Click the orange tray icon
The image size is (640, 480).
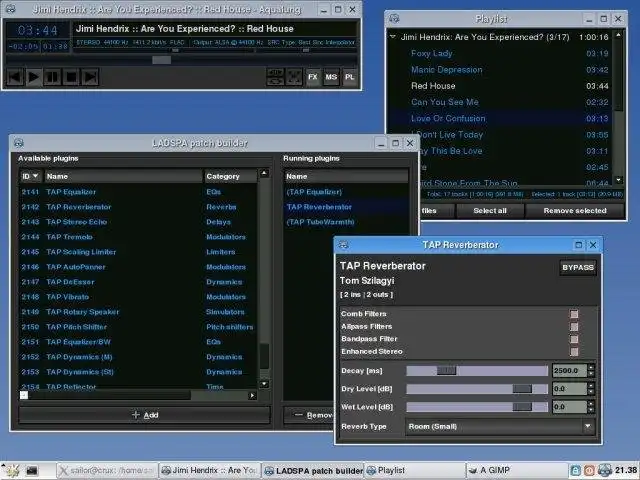[589, 471]
